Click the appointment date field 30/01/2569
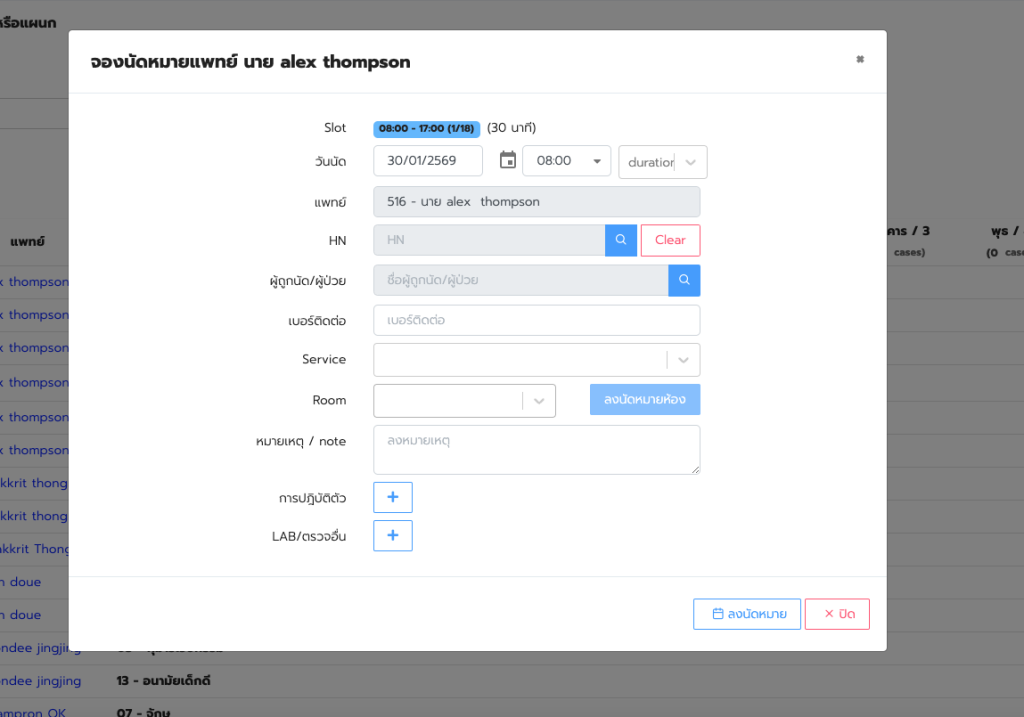The width and height of the screenshot is (1024, 717). tap(428, 161)
